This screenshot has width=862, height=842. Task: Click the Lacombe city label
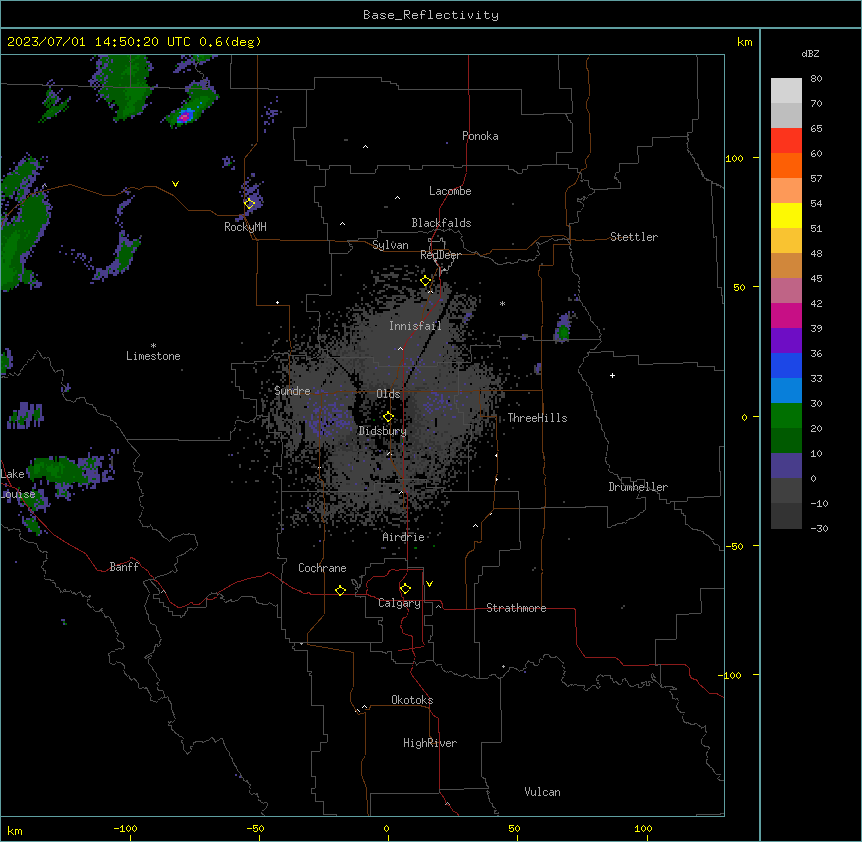point(450,191)
